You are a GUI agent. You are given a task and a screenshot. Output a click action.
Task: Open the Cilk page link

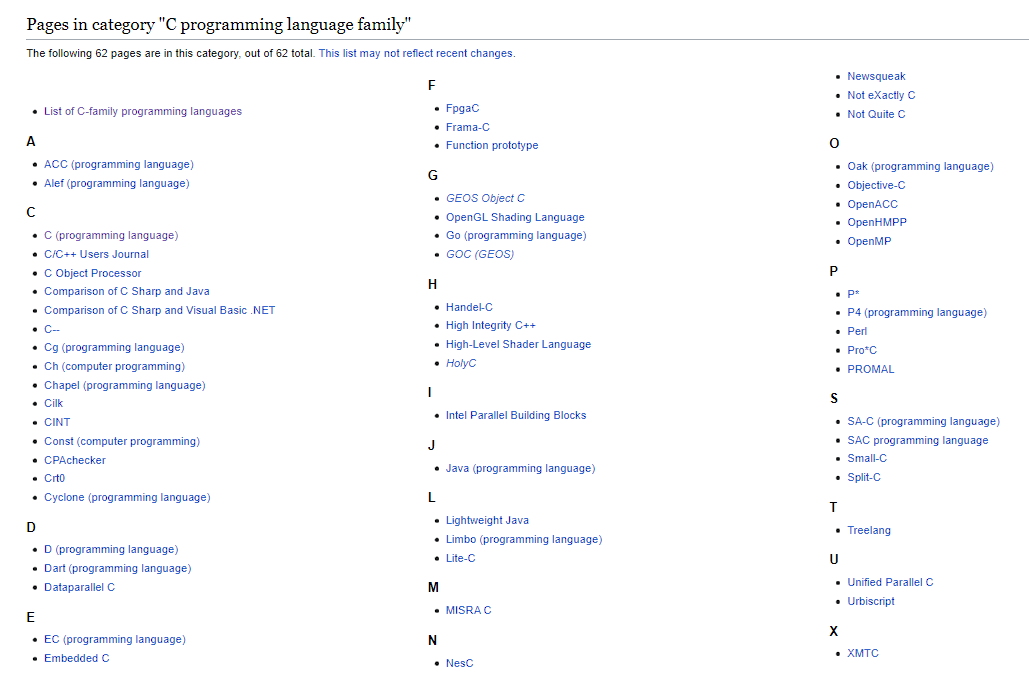click(x=53, y=404)
